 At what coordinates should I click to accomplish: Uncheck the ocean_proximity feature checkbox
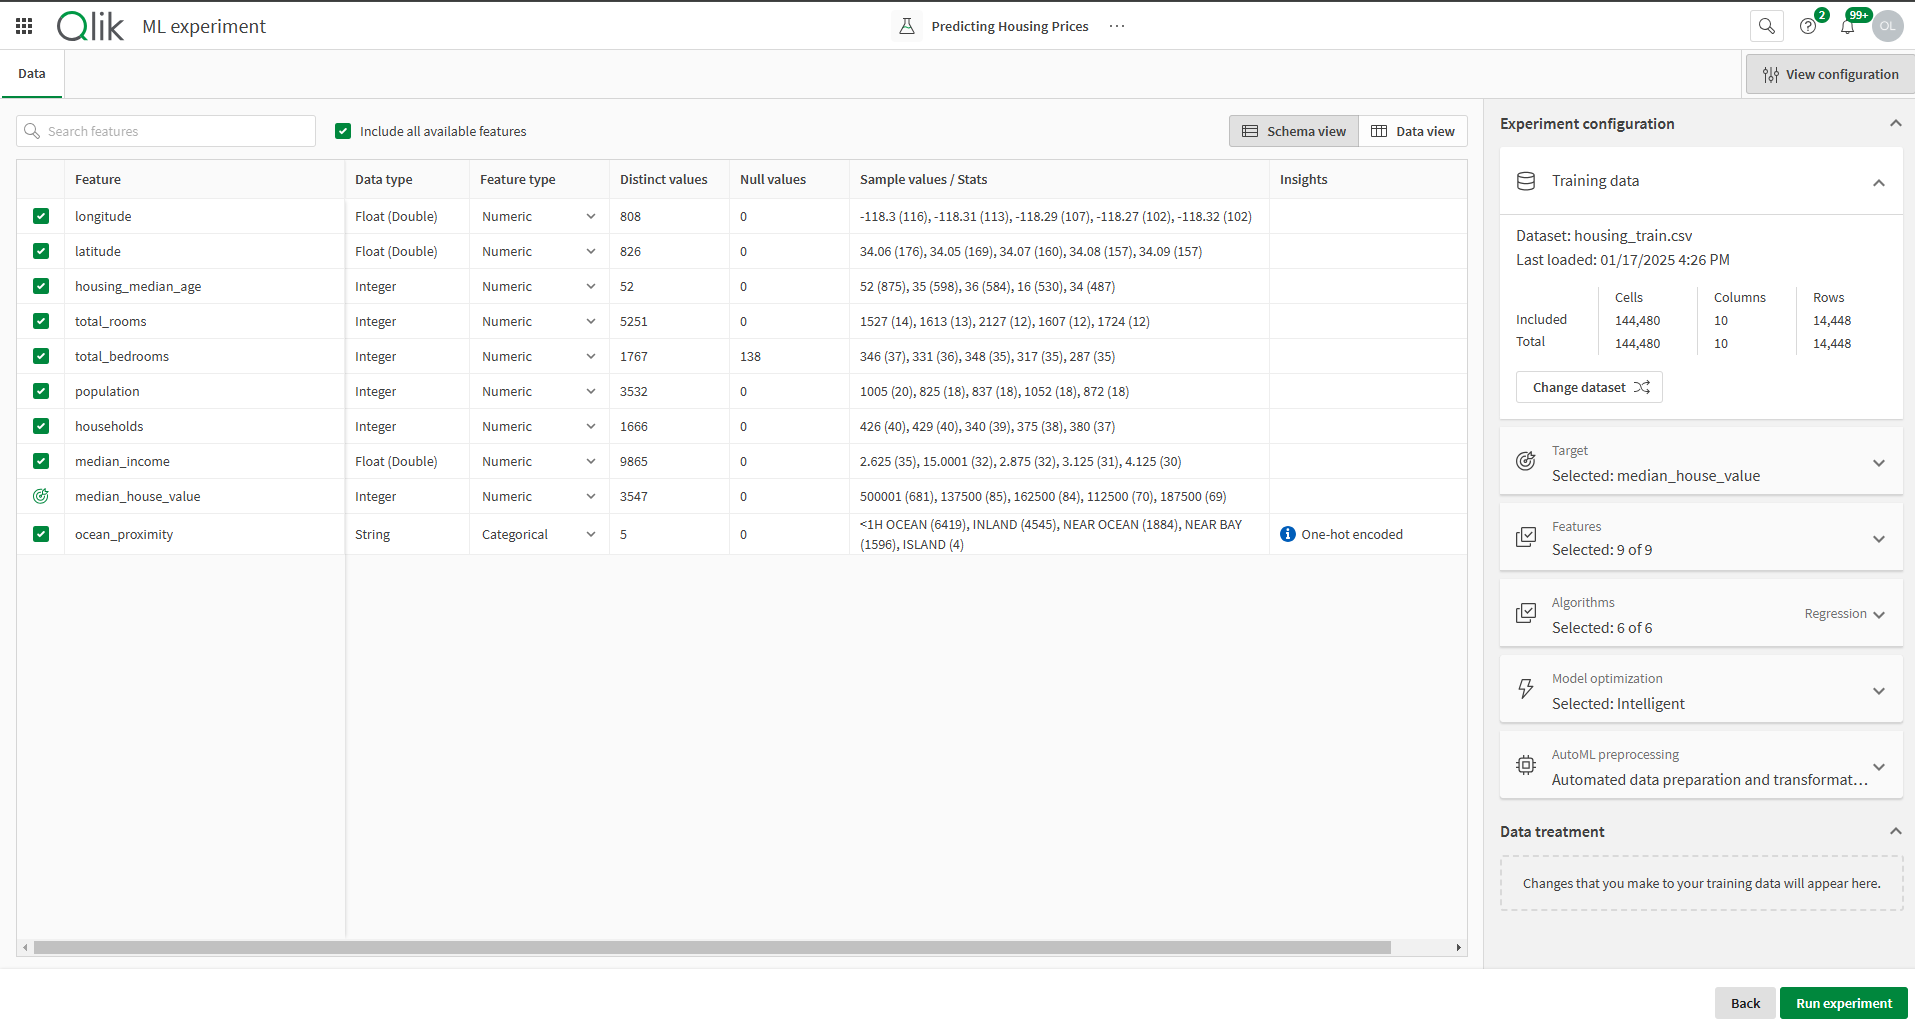tap(41, 534)
